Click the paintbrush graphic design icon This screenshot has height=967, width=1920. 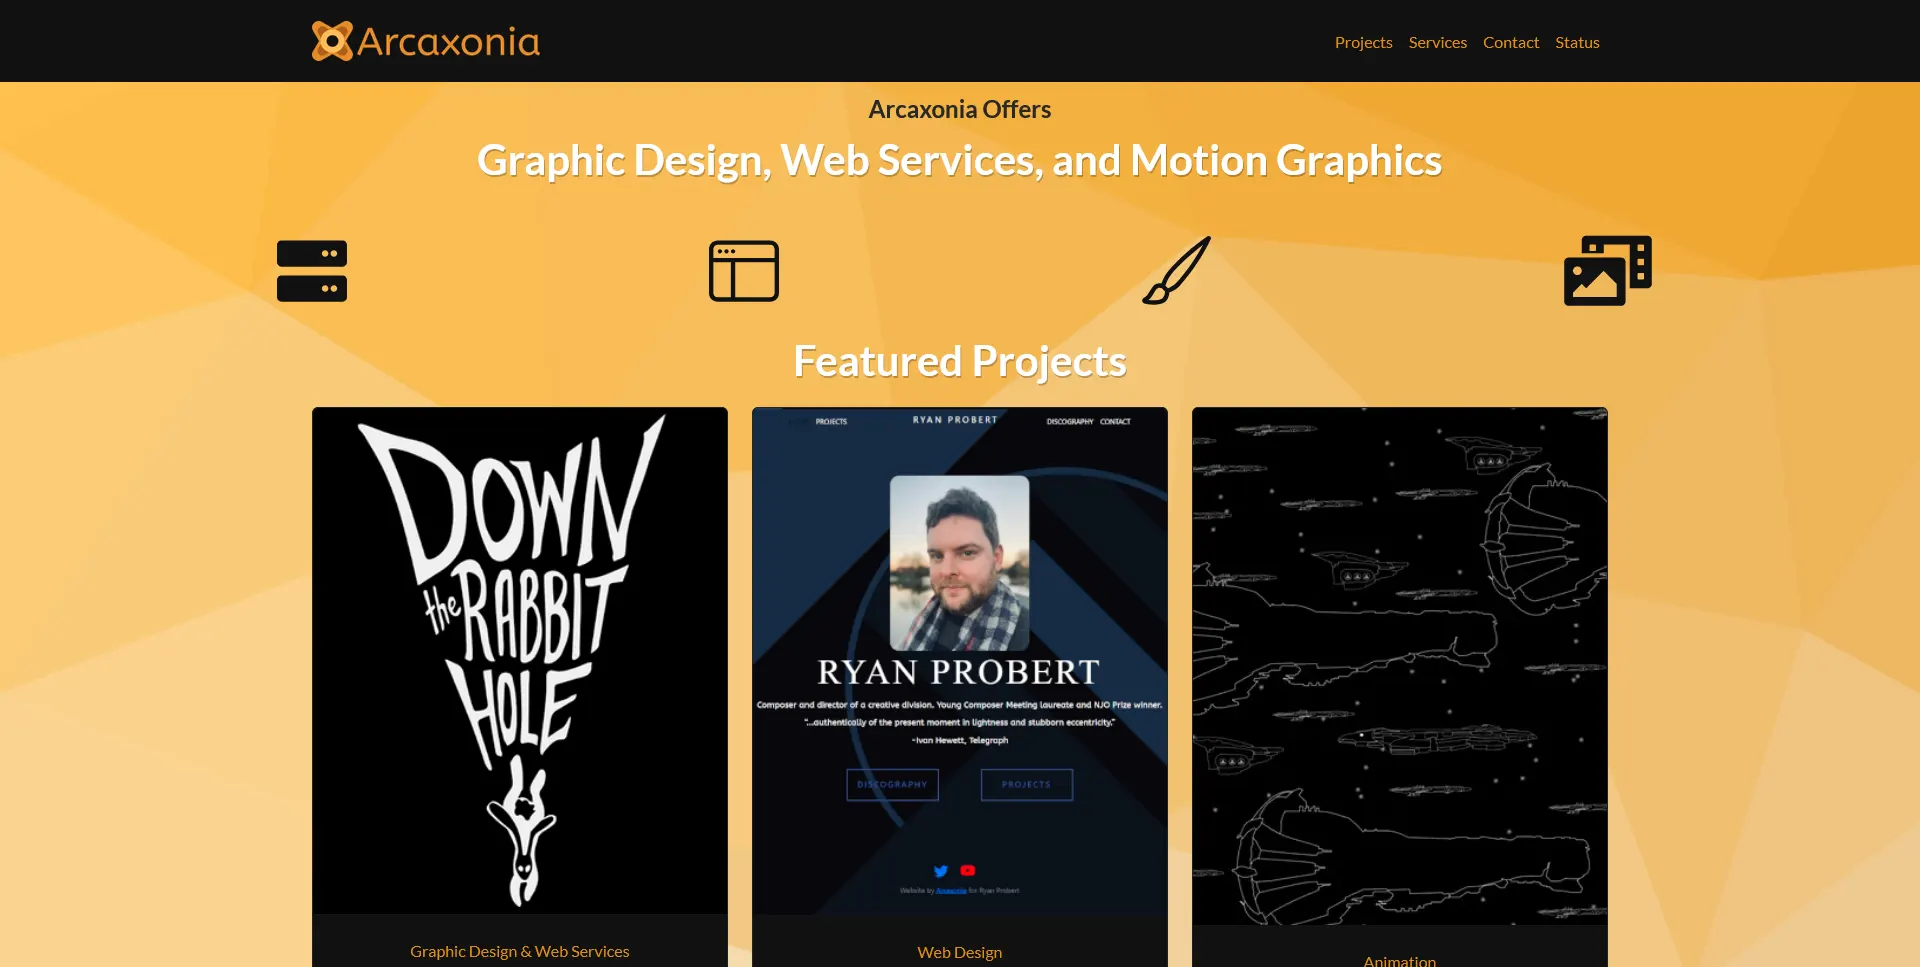point(1176,271)
